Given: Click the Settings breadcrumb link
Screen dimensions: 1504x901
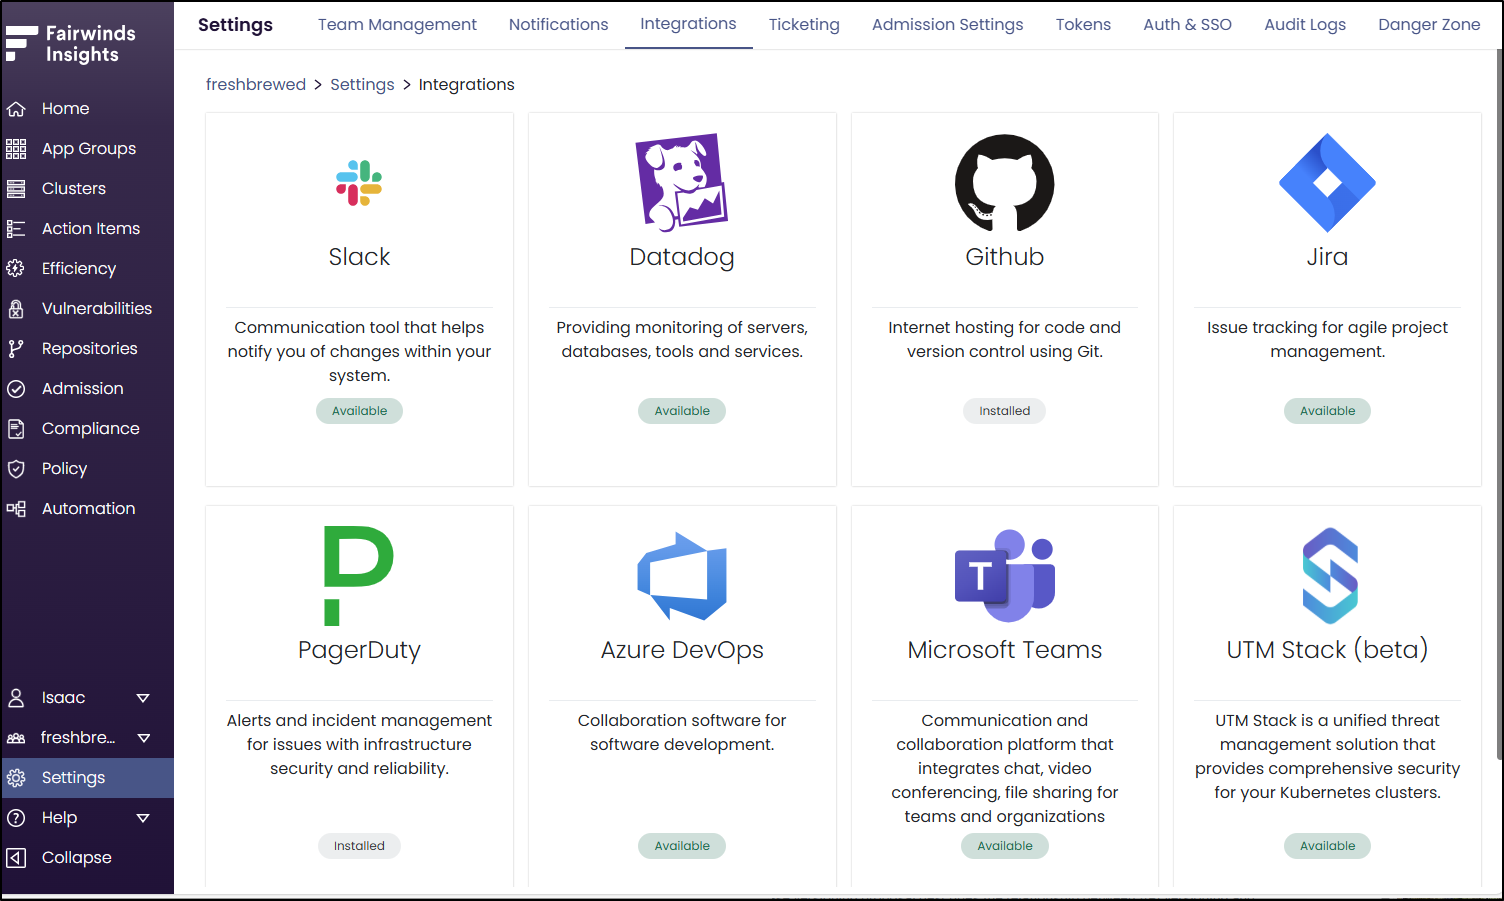Looking at the screenshot, I should point(362,85).
